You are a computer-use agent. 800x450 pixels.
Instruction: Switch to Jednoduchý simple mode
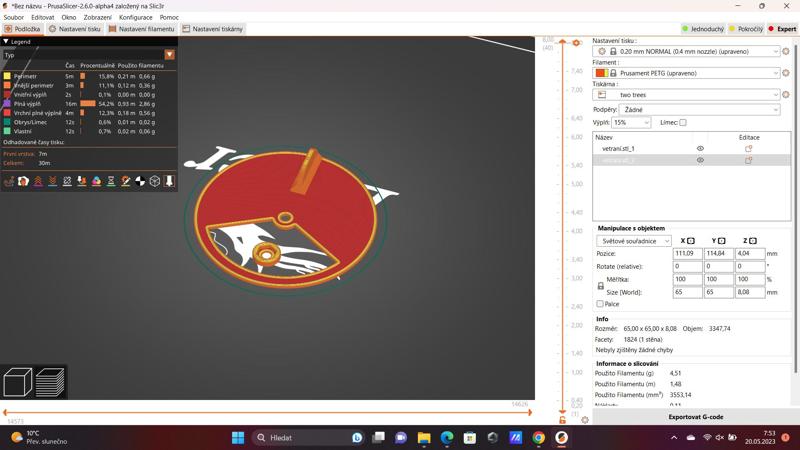click(703, 29)
